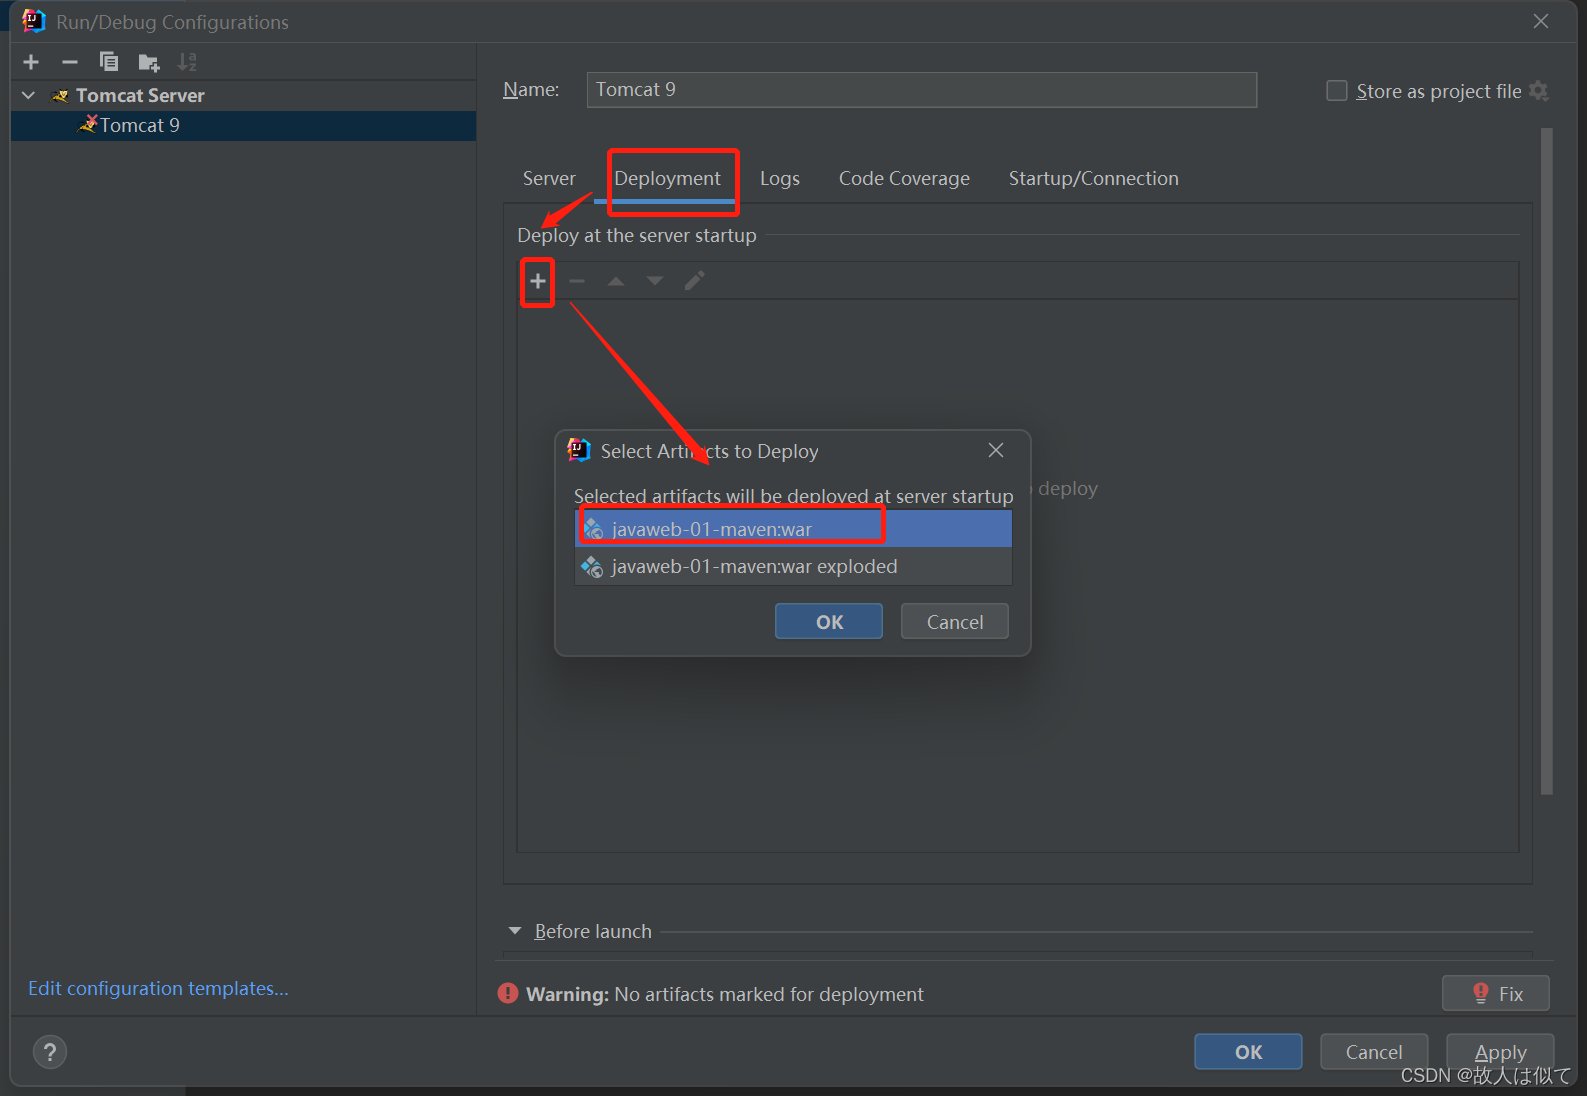This screenshot has width=1587, height=1096.
Task: Move deployment item up
Action: coord(616,281)
